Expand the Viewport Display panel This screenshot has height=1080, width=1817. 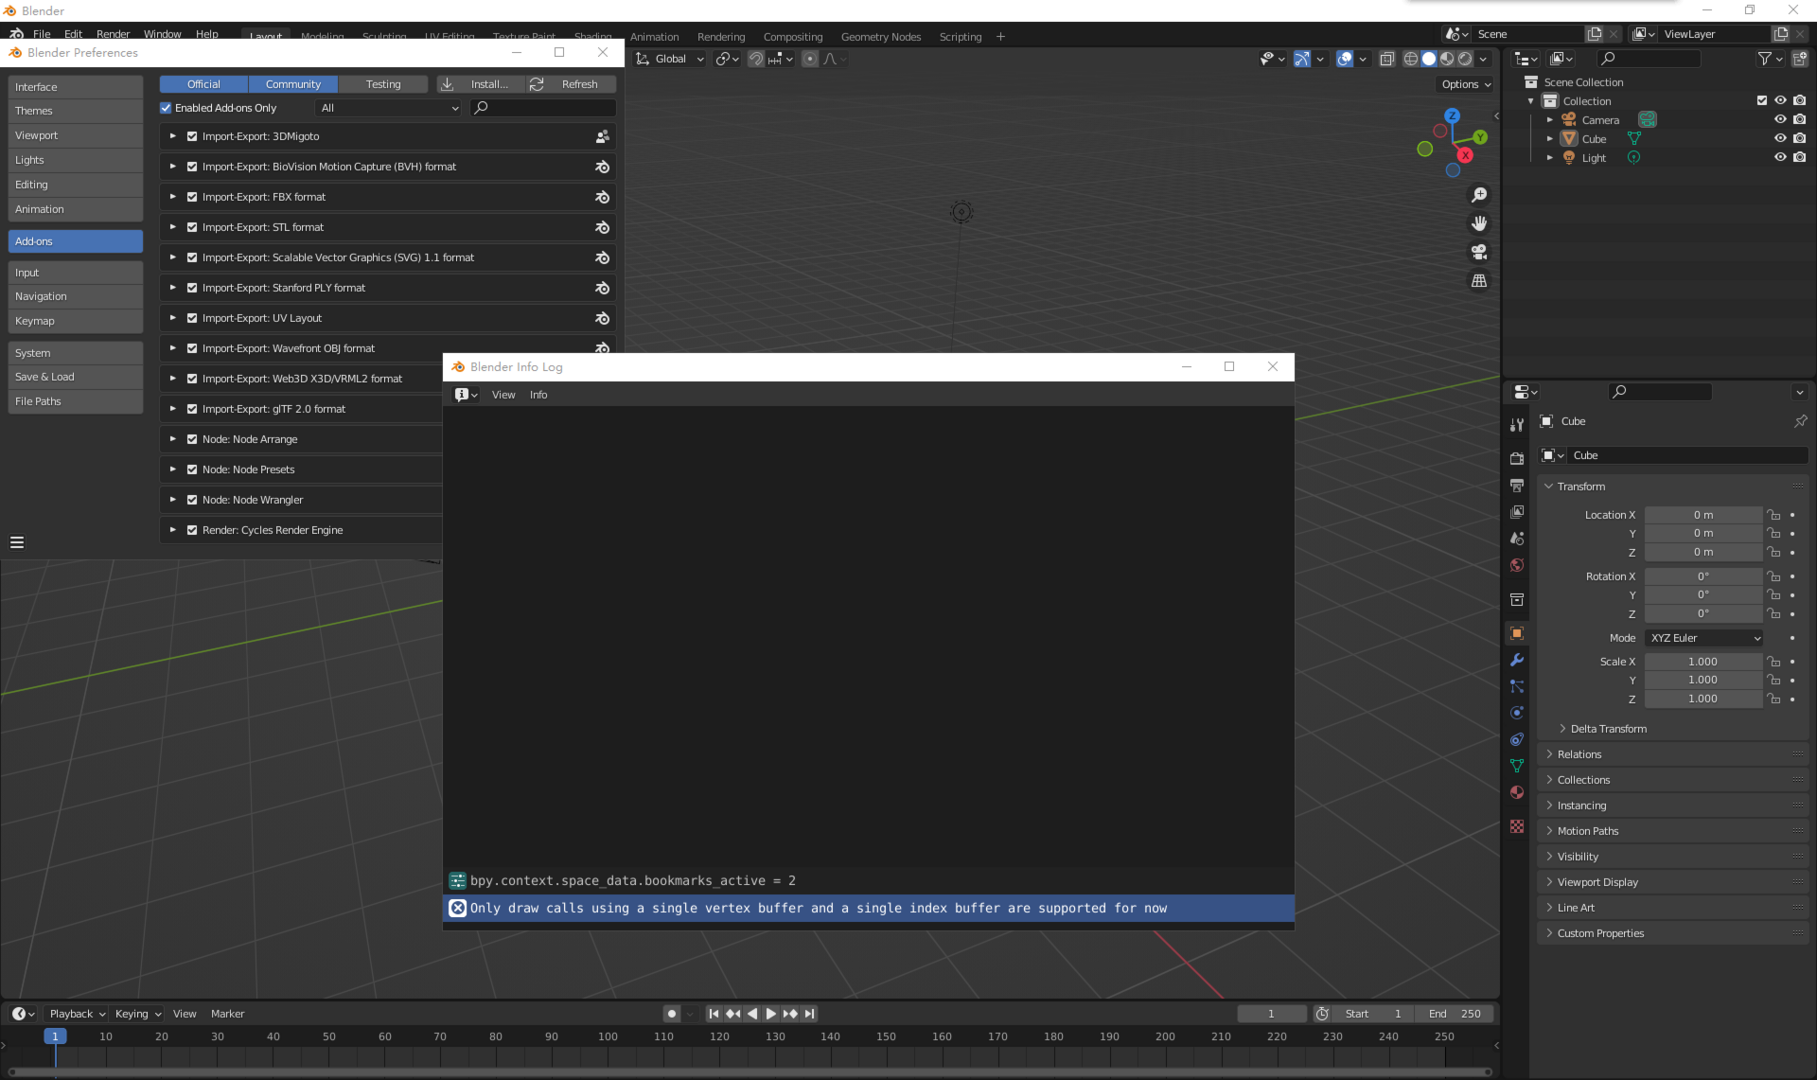click(x=1672, y=882)
